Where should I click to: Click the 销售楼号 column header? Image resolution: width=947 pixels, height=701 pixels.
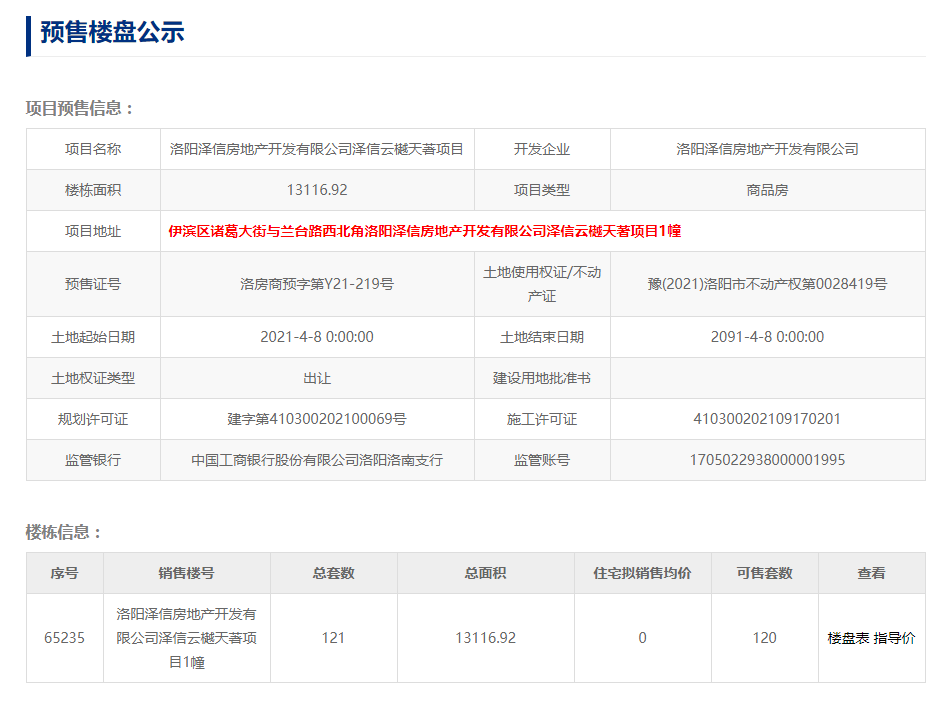(187, 573)
